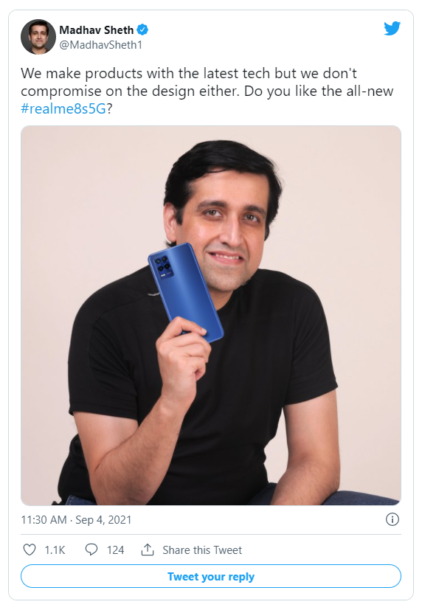This screenshot has height=610, width=422.
Task: Click the man's face in the photo
Action: click(229, 230)
